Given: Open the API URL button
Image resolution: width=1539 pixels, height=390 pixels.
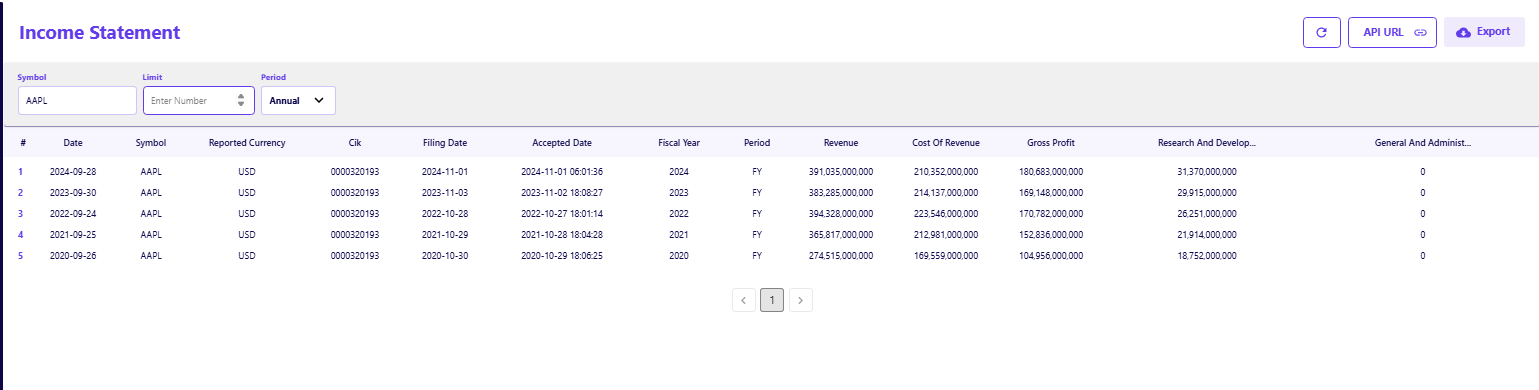Looking at the screenshot, I should [1392, 32].
